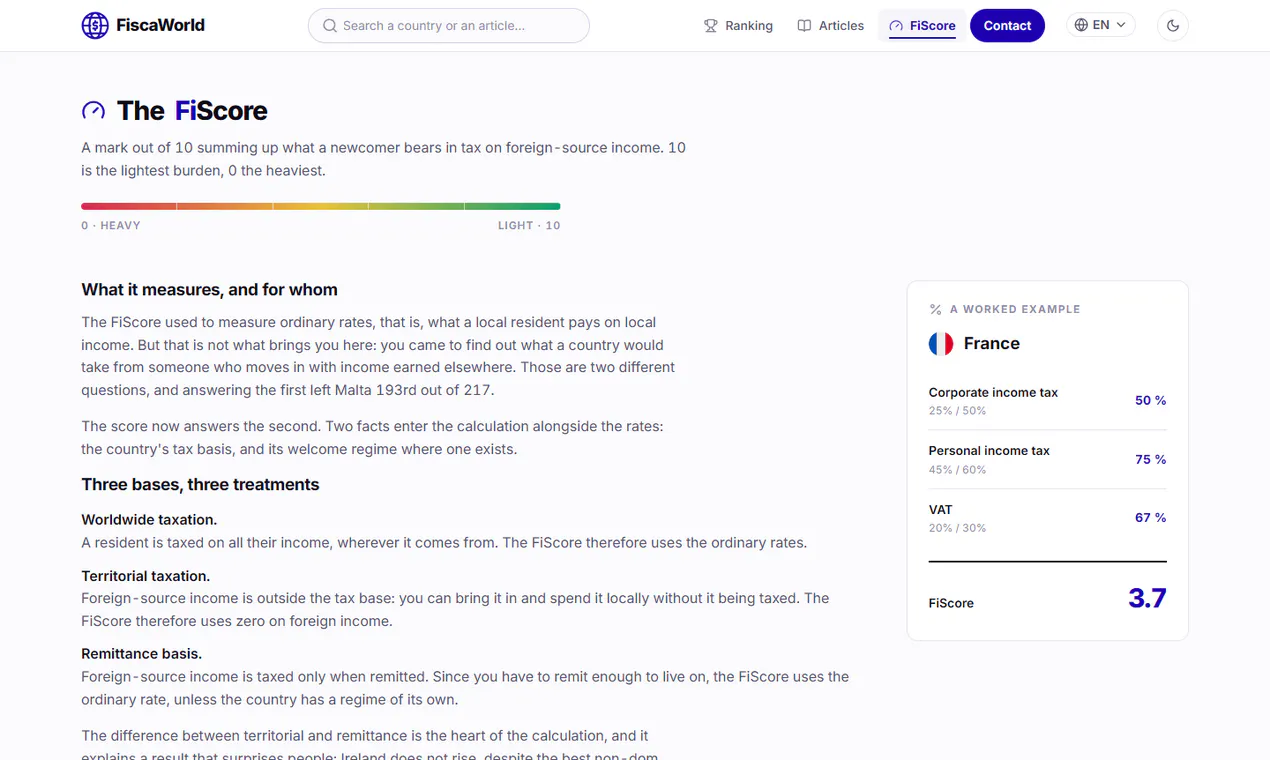Click the '45% / 60%' rate detail
Viewport: 1270px width, 760px height.
[x=957, y=470]
